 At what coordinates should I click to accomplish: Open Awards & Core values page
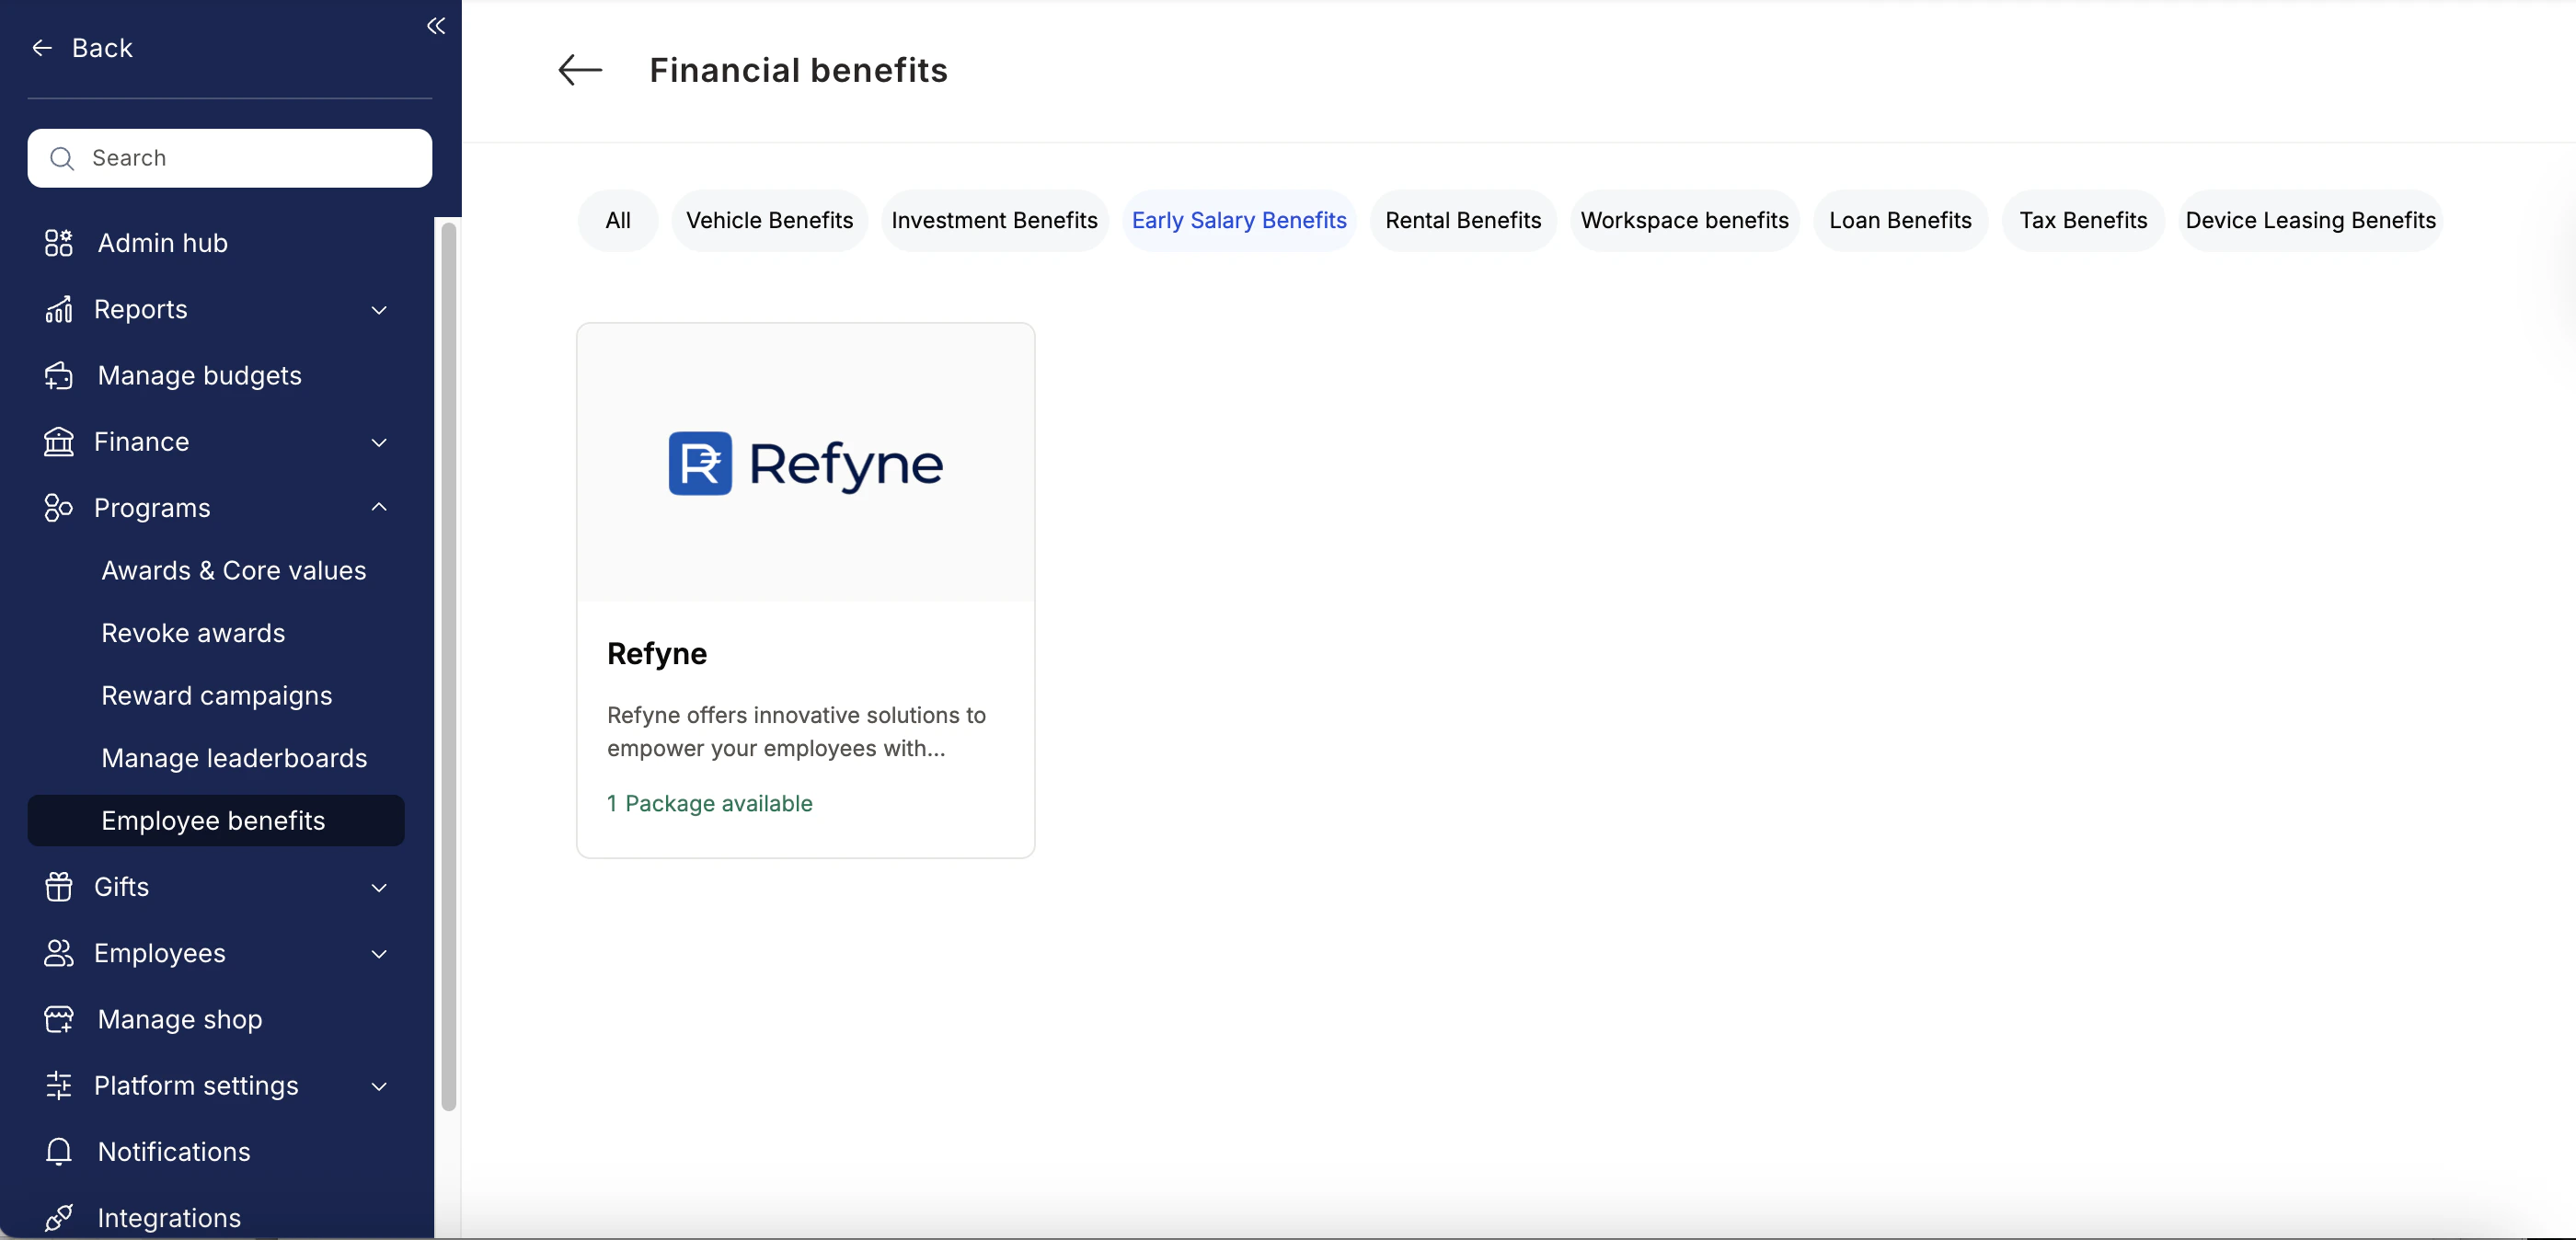(234, 570)
